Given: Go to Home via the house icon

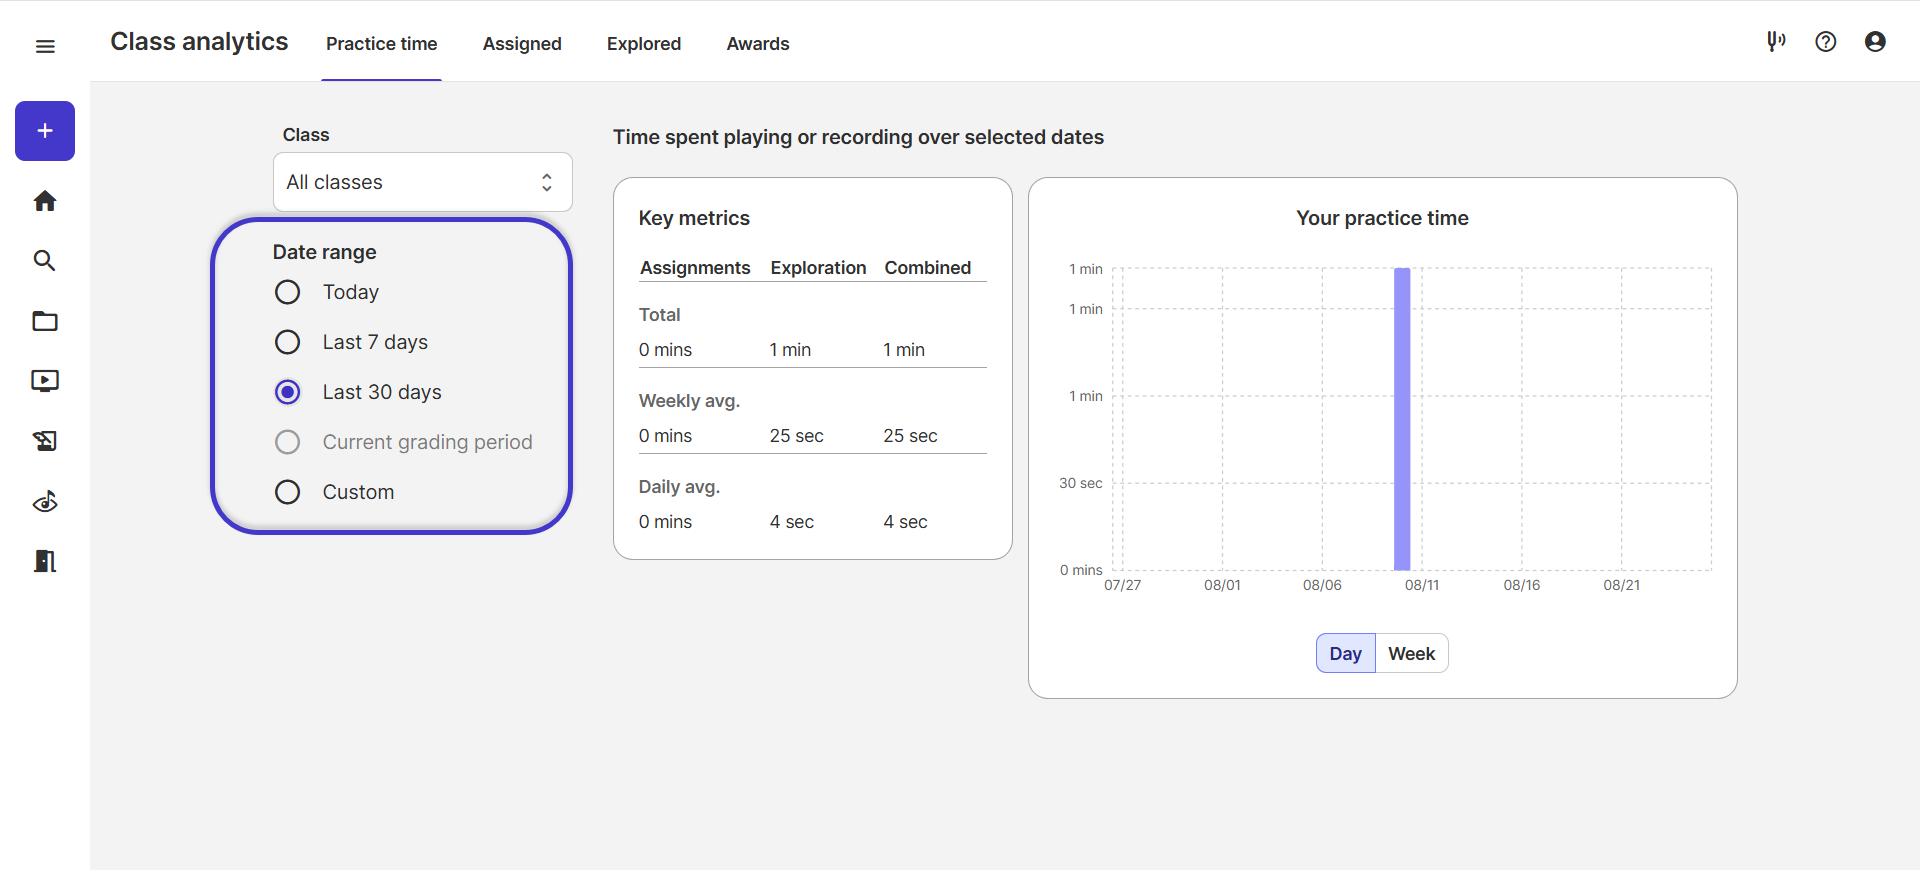Looking at the screenshot, I should [x=45, y=201].
